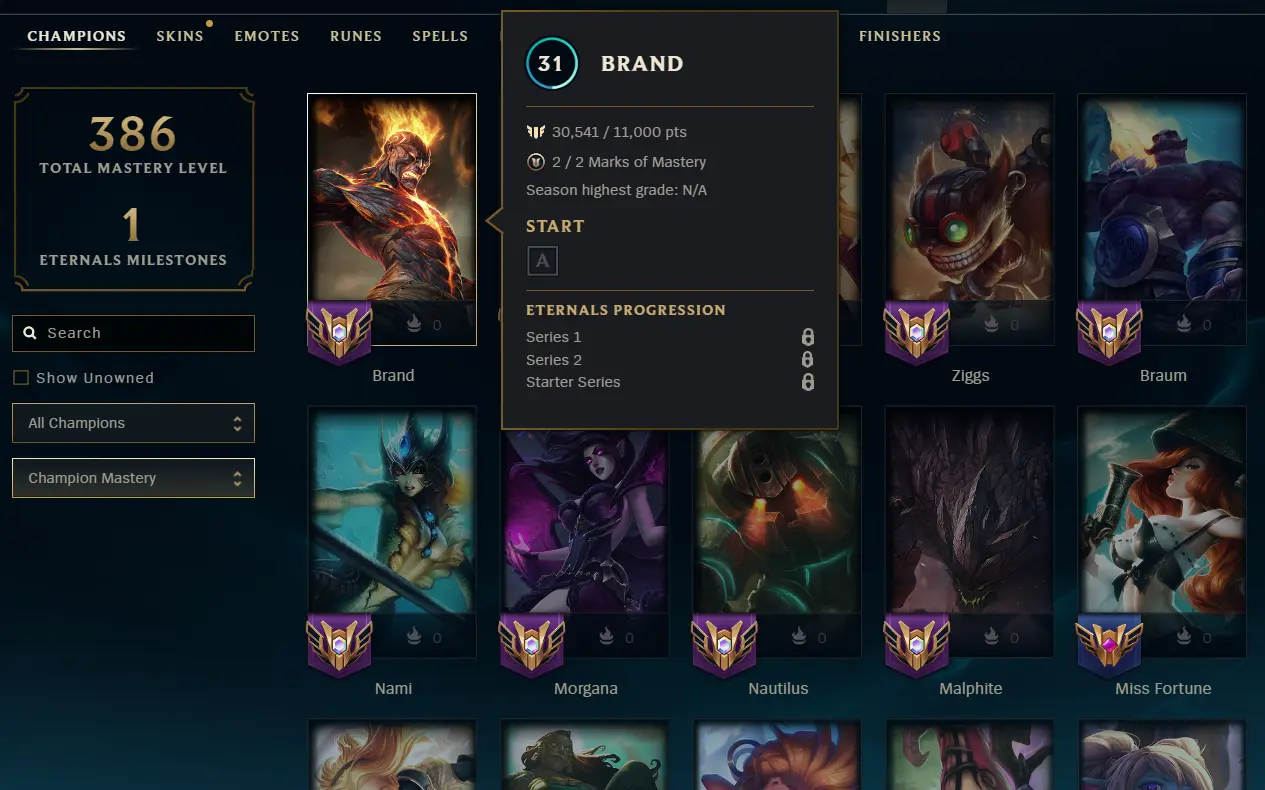The image size is (1265, 790).
Task: Go to the Finishers tab
Action: (900, 36)
